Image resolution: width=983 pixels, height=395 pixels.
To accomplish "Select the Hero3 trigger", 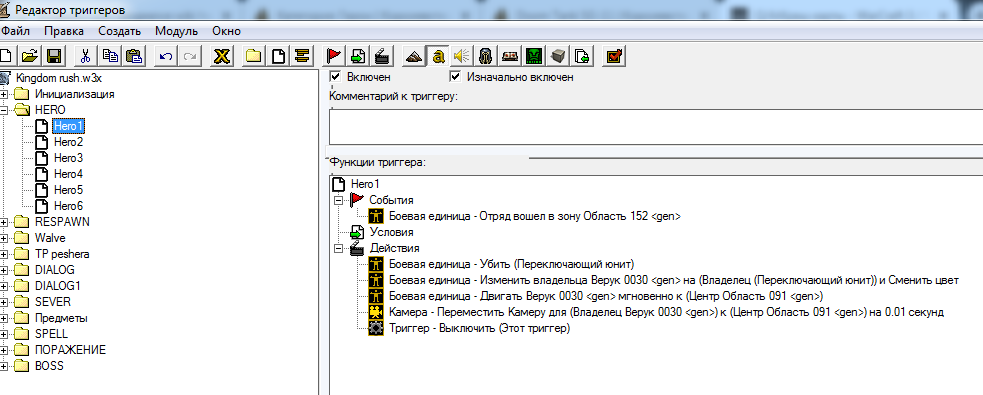I will 68,158.
